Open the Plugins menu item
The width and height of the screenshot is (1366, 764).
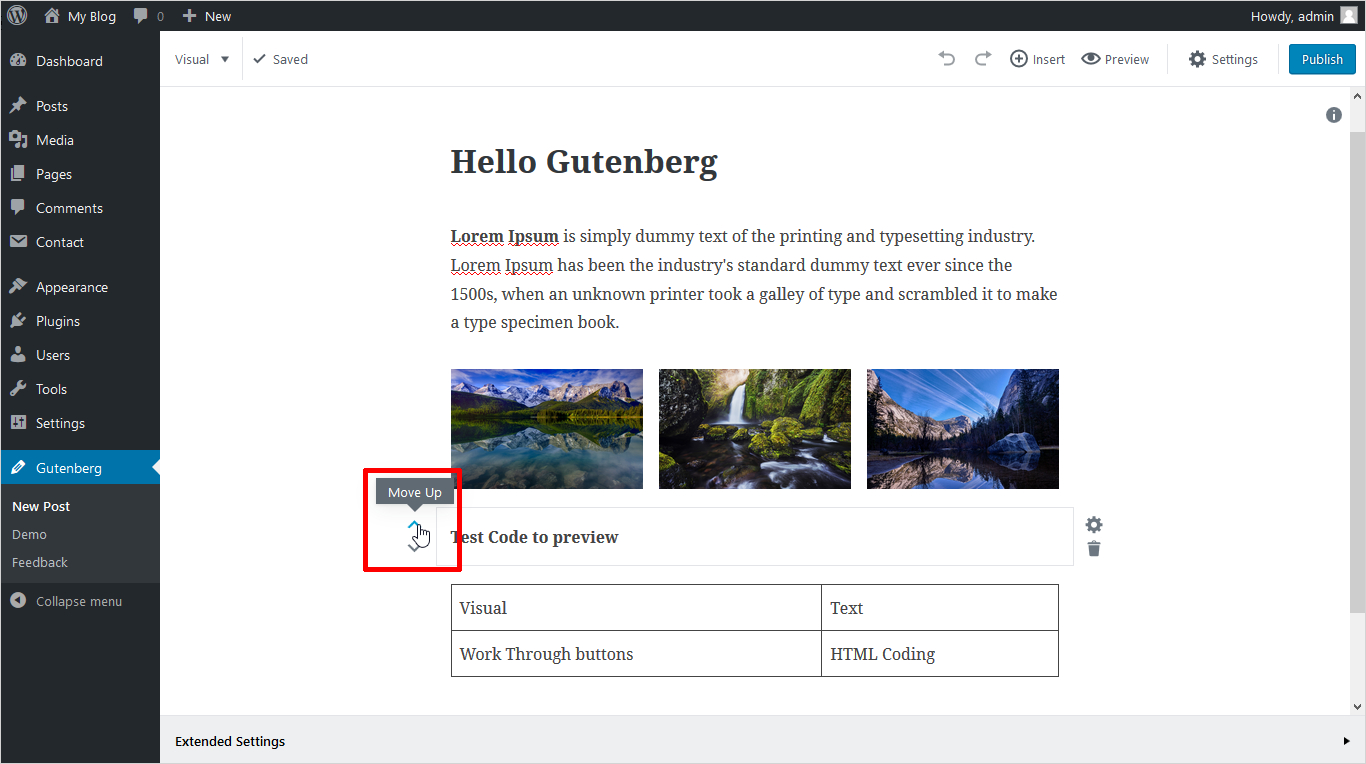pos(57,321)
